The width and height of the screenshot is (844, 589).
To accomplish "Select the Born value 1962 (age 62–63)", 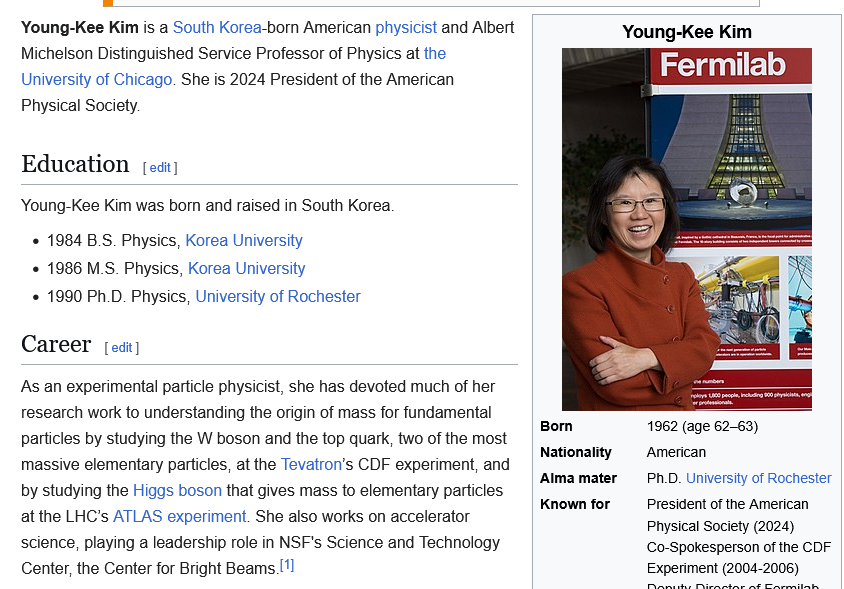I will [x=702, y=426].
